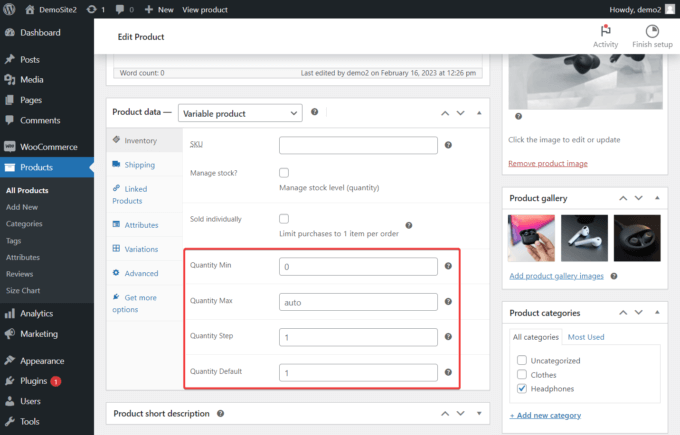Image resolution: width=680 pixels, height=435 pixels.
Task: Open the updates icon in admin bar
Action: 95,10
